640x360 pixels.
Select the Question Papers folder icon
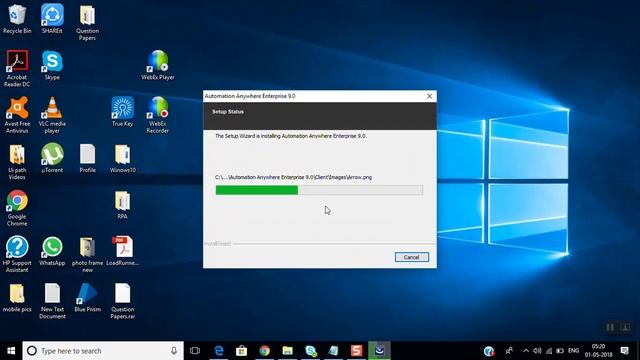tap(87, 22)
